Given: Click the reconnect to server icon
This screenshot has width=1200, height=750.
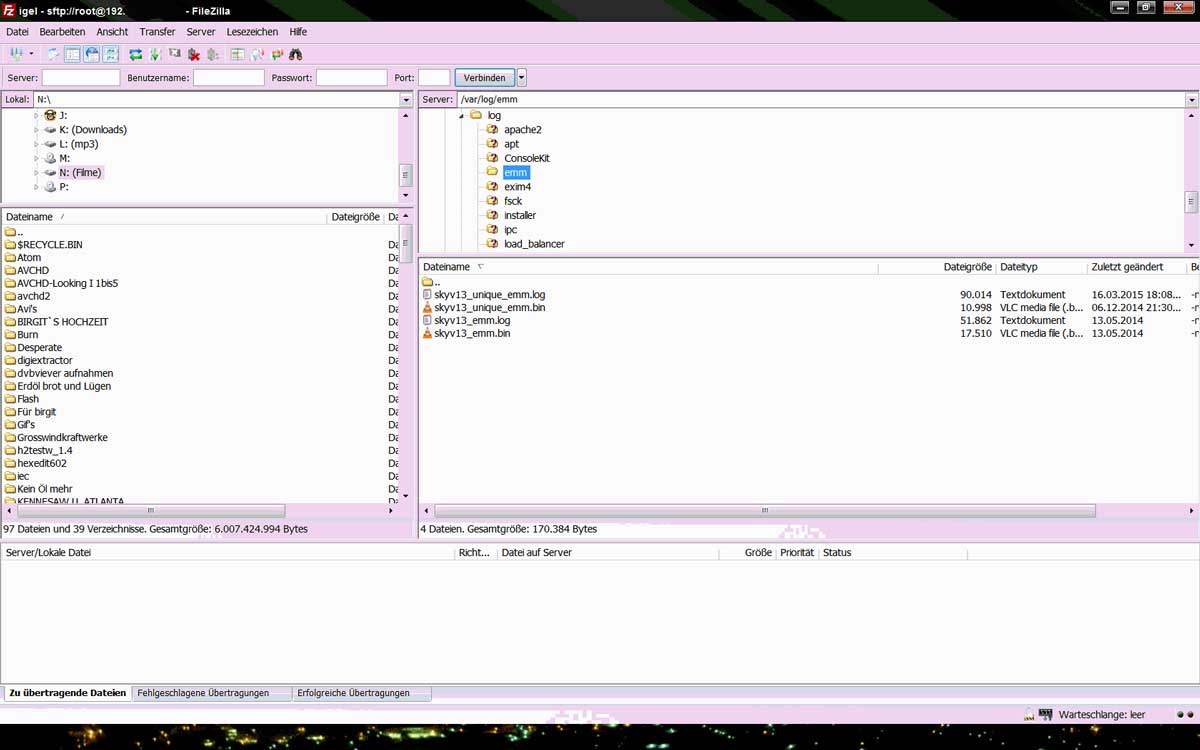Looking at the screenshot, I should (213, 54).
